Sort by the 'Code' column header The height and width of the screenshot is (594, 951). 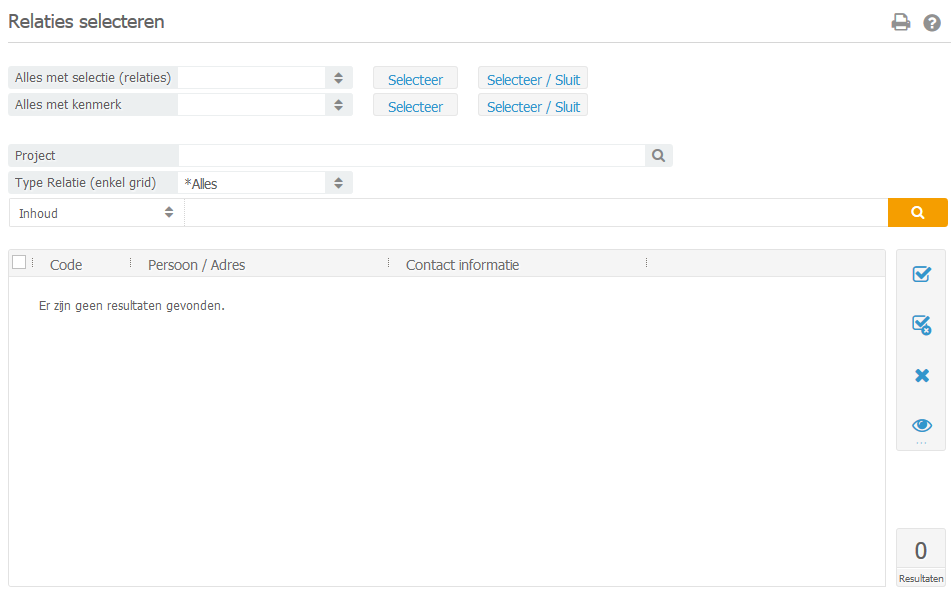[x=66, y=265]
